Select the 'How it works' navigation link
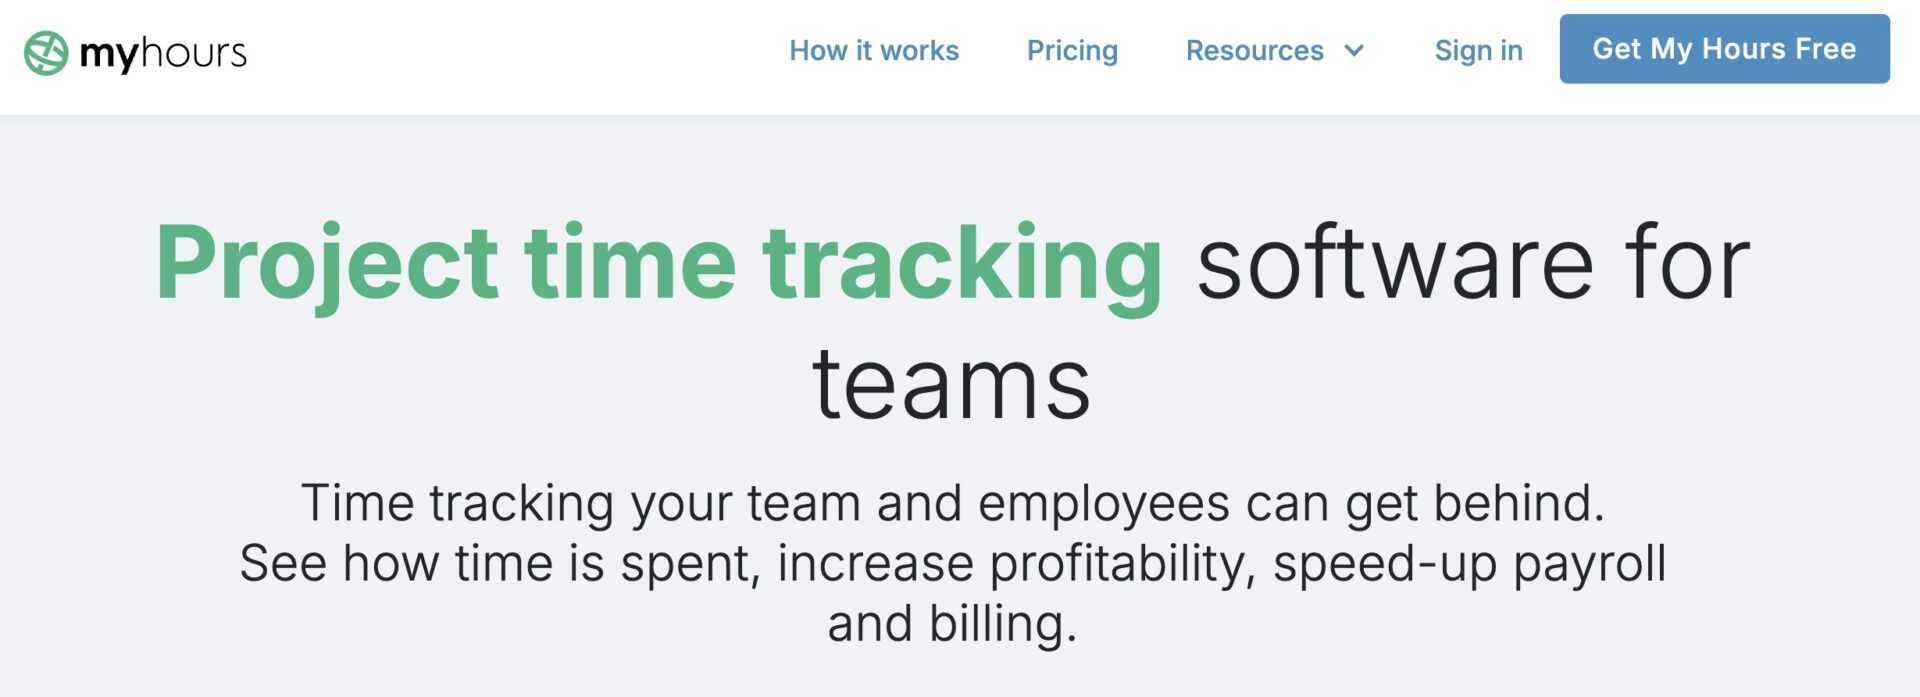The width and height of the screenshot is (1920, 697). [x=874, y=50]
